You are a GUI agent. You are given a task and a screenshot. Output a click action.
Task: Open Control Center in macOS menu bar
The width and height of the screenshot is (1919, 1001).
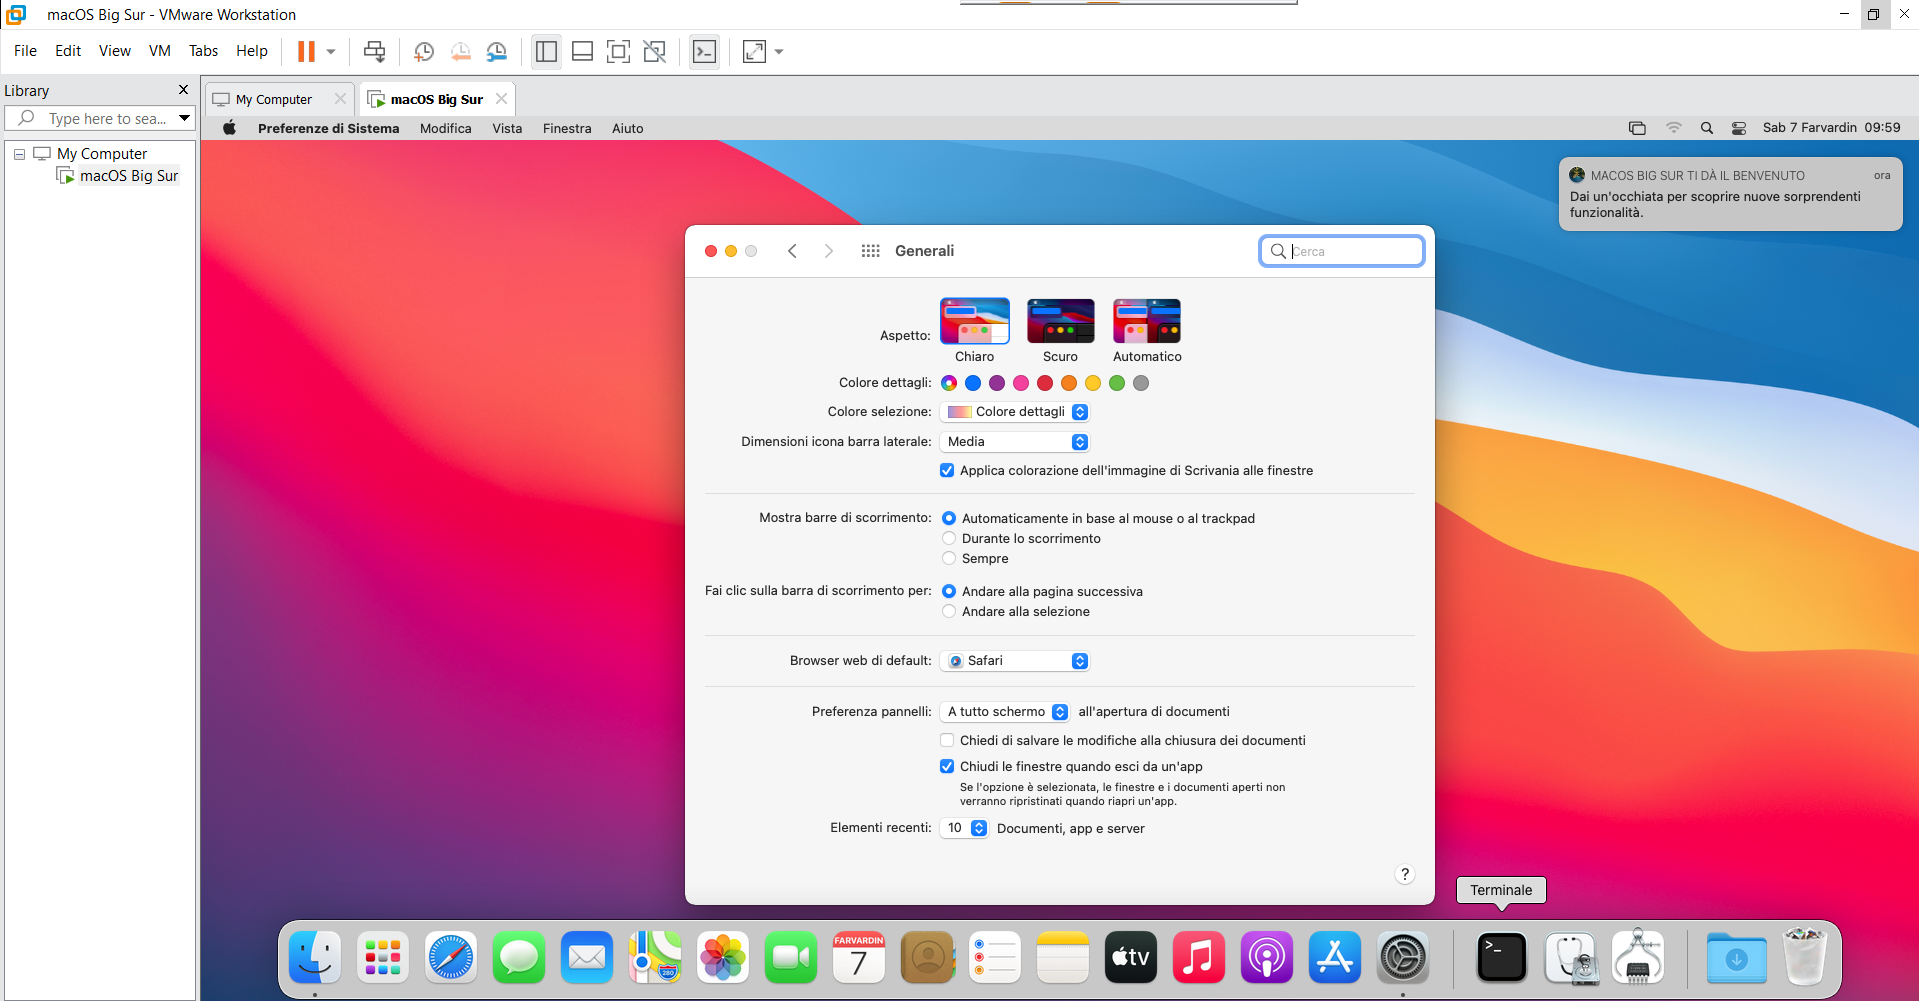pos(1739,128)
